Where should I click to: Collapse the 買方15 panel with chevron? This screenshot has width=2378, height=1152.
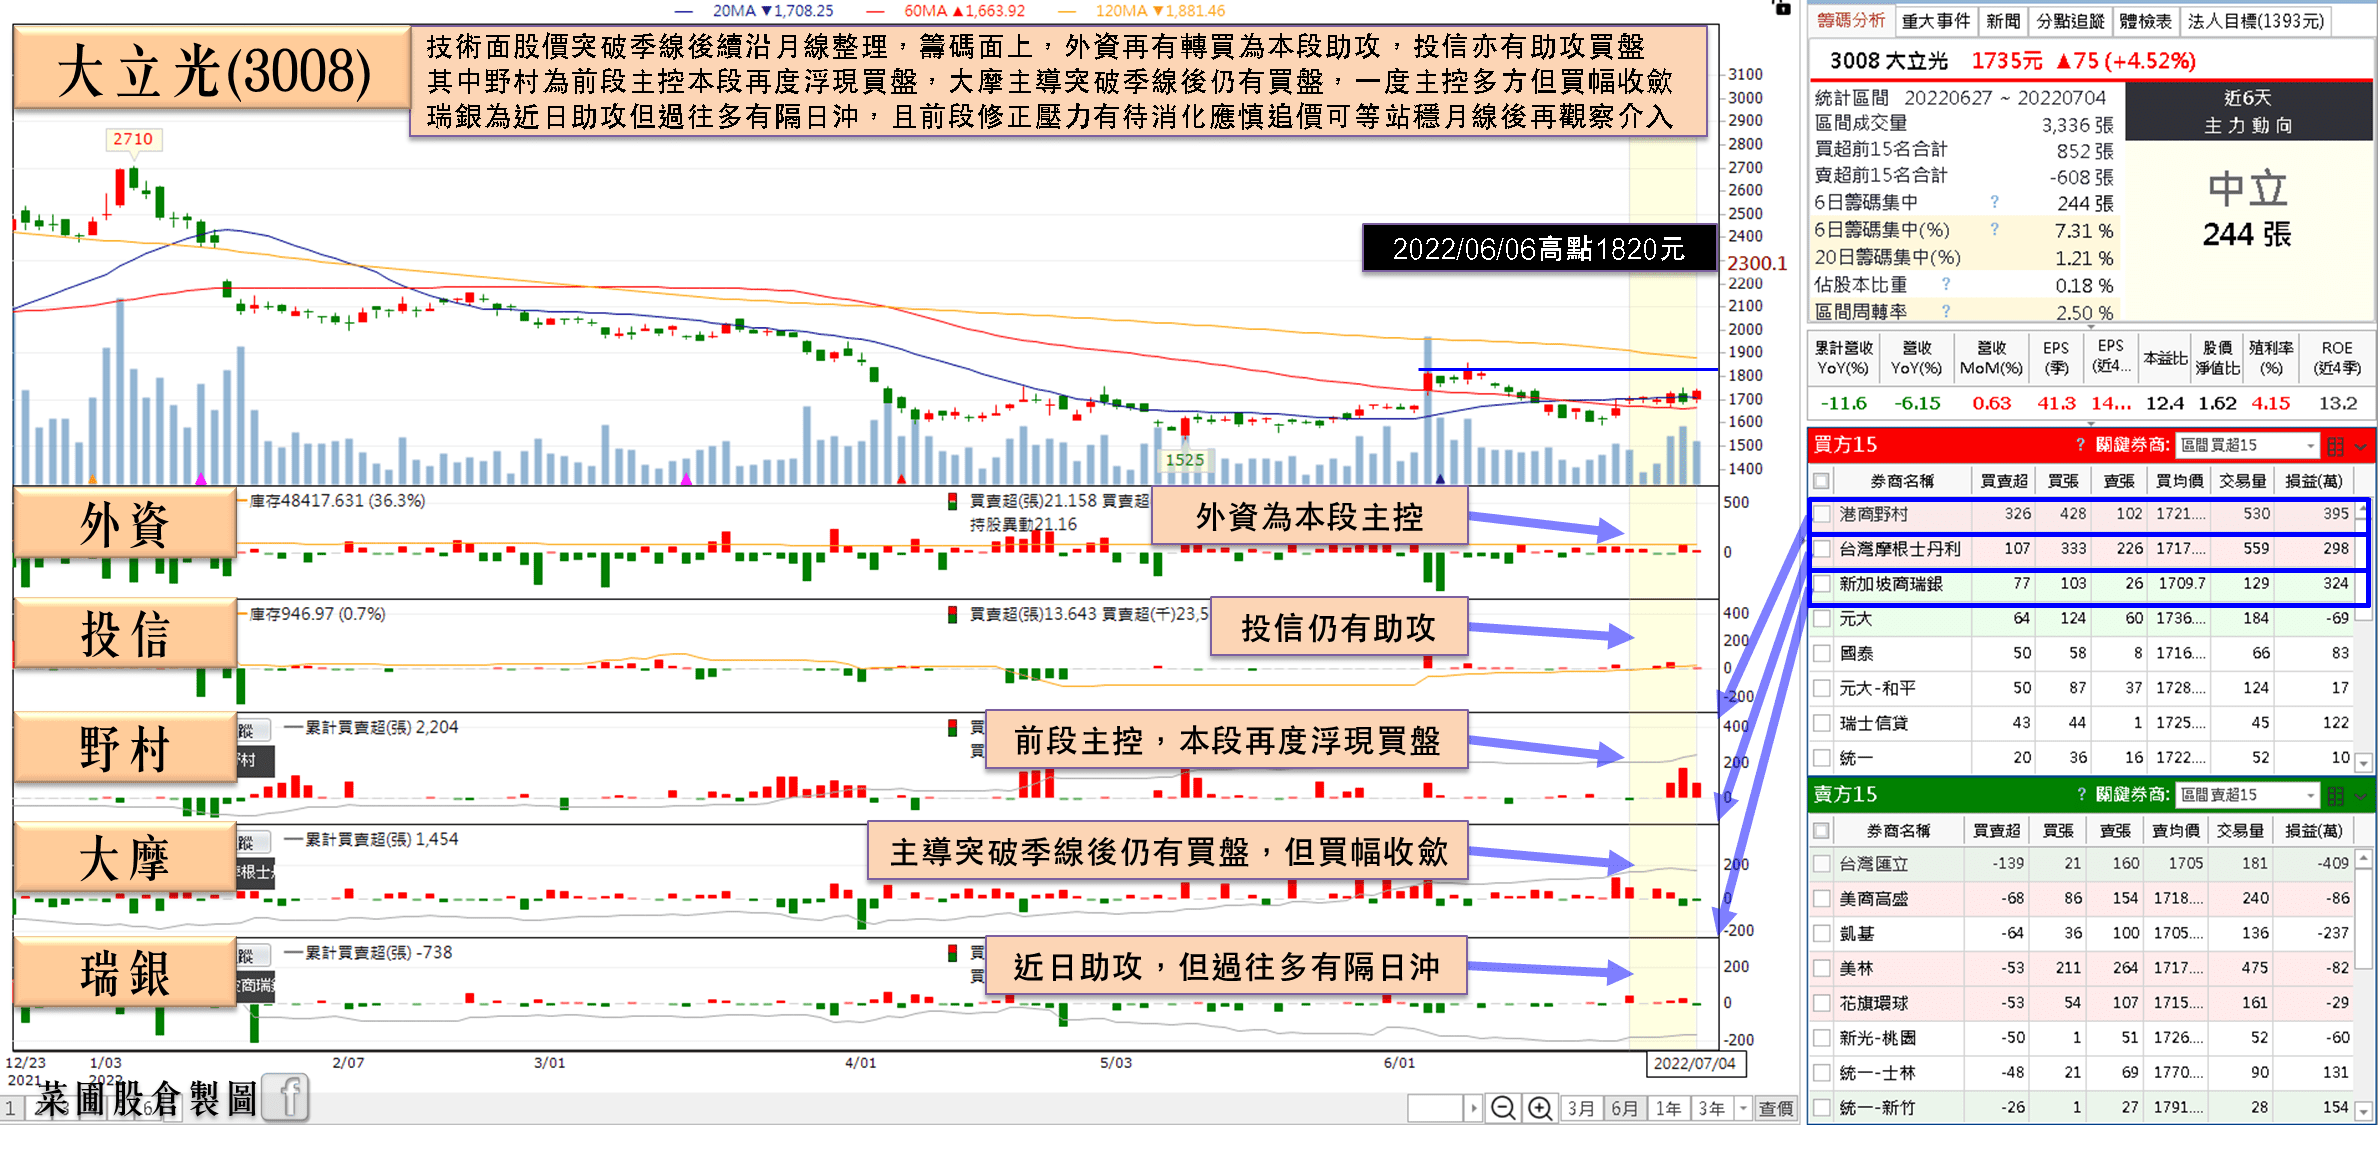[2361, 446]
